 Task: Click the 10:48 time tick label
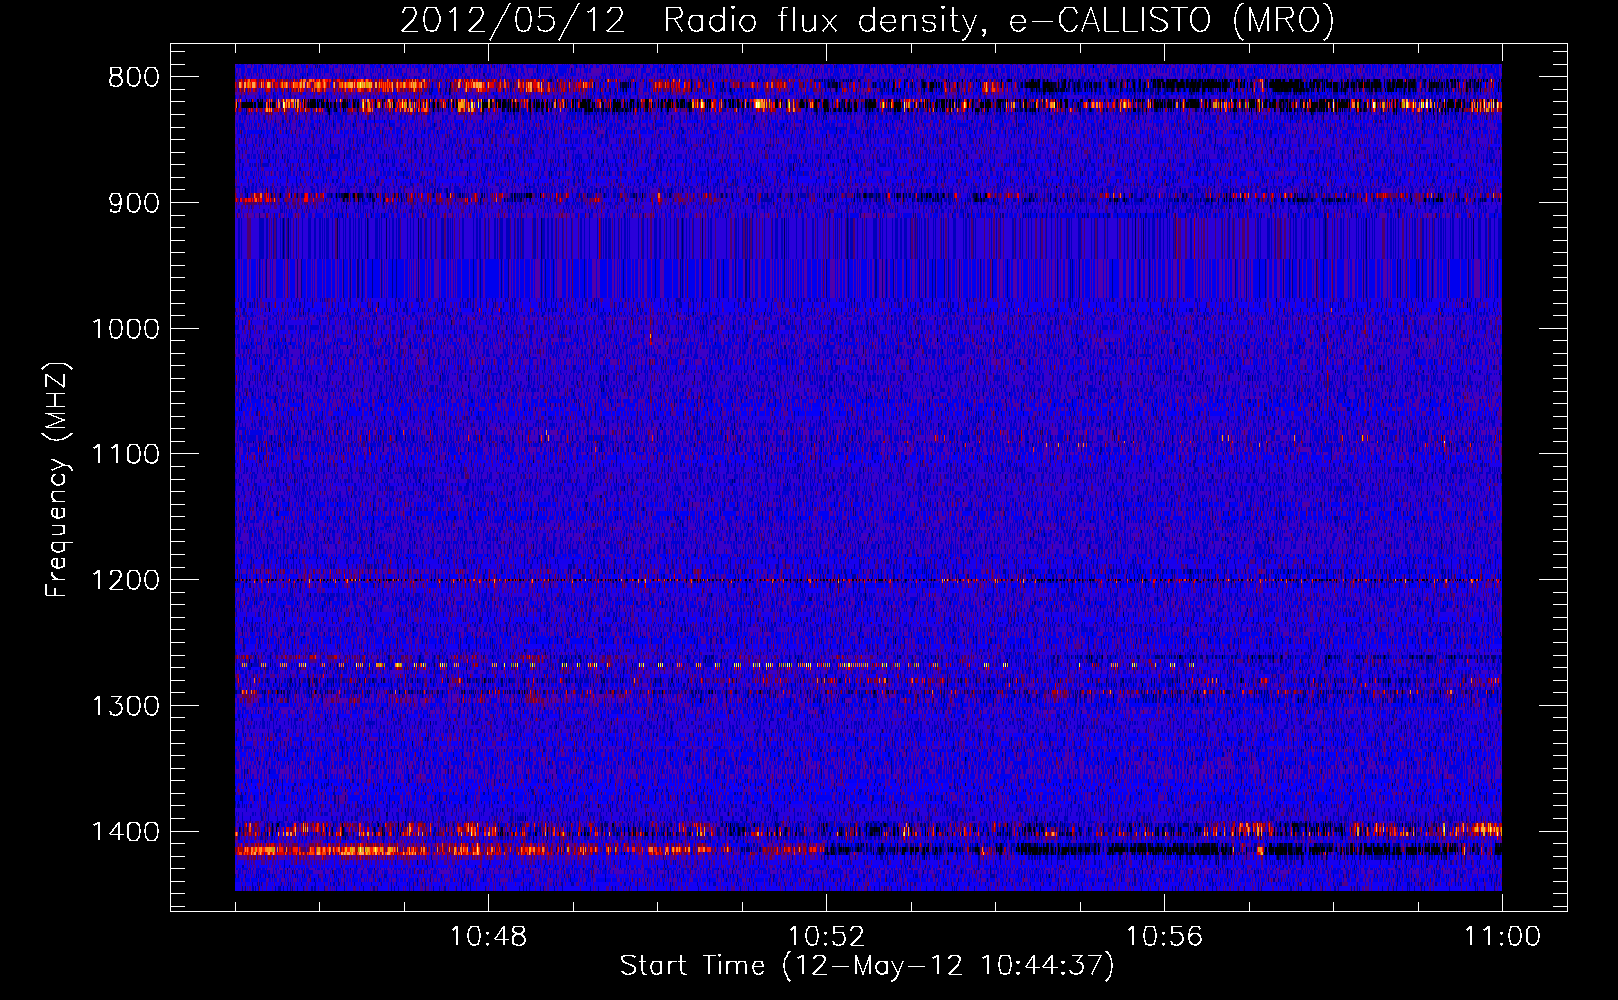[488, 937]
